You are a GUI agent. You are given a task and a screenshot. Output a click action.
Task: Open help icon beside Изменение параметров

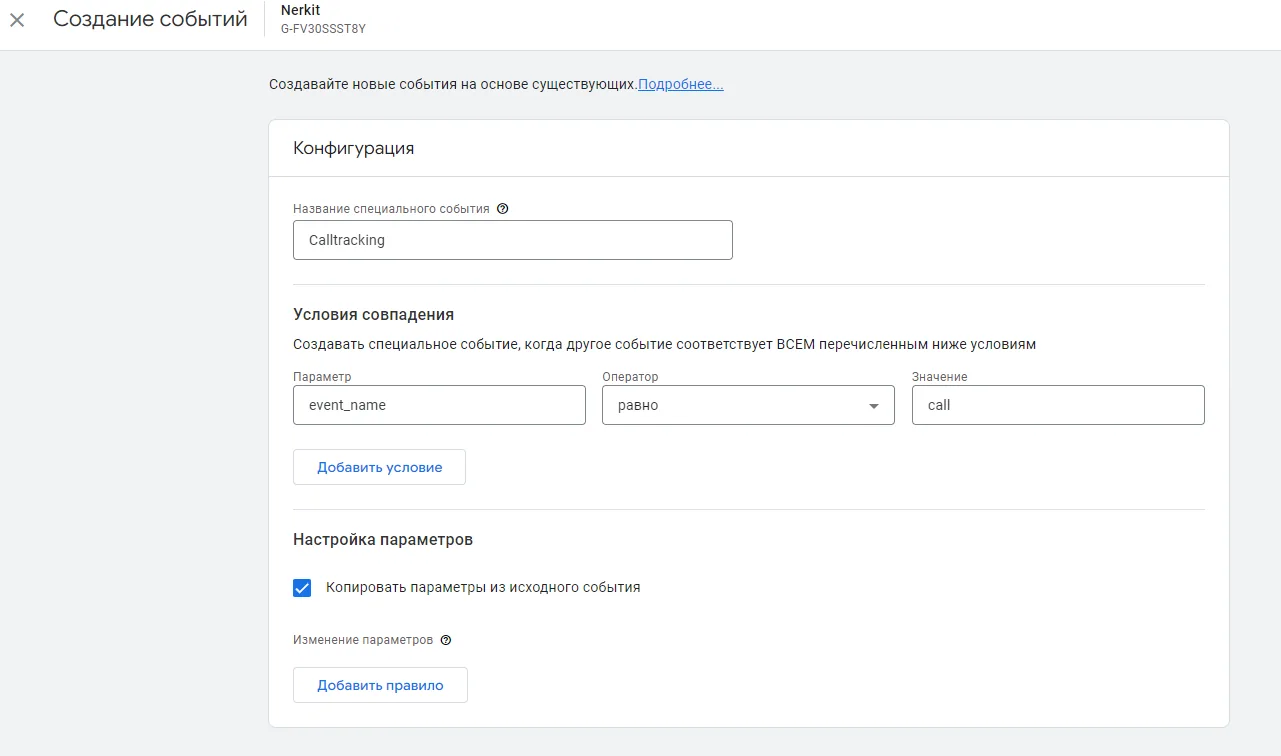pos(446,640)
